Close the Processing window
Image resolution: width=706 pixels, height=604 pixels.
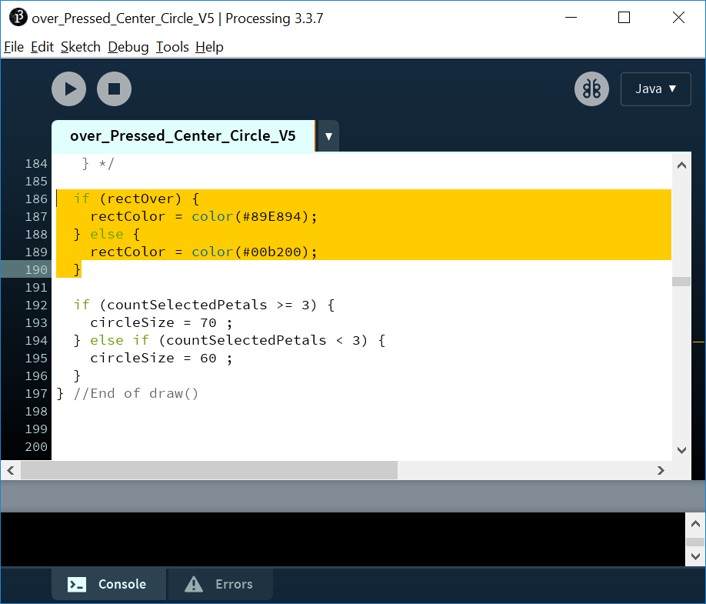[679, 18]
